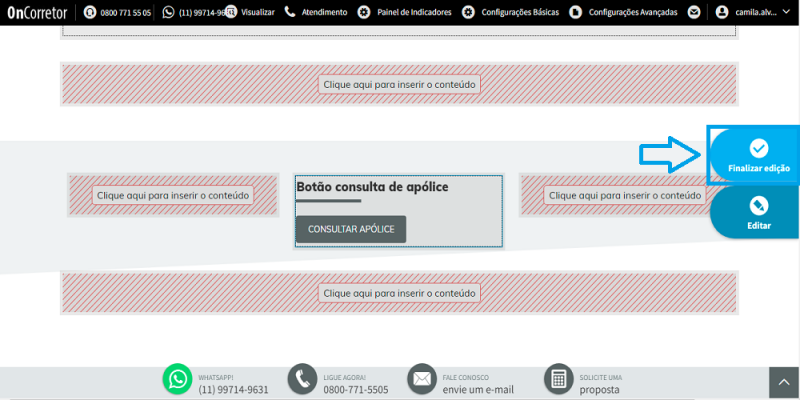Click the WhatsApp icon in top bar
800x400 pixels.
pyautogui.click(x=168, y=12)
